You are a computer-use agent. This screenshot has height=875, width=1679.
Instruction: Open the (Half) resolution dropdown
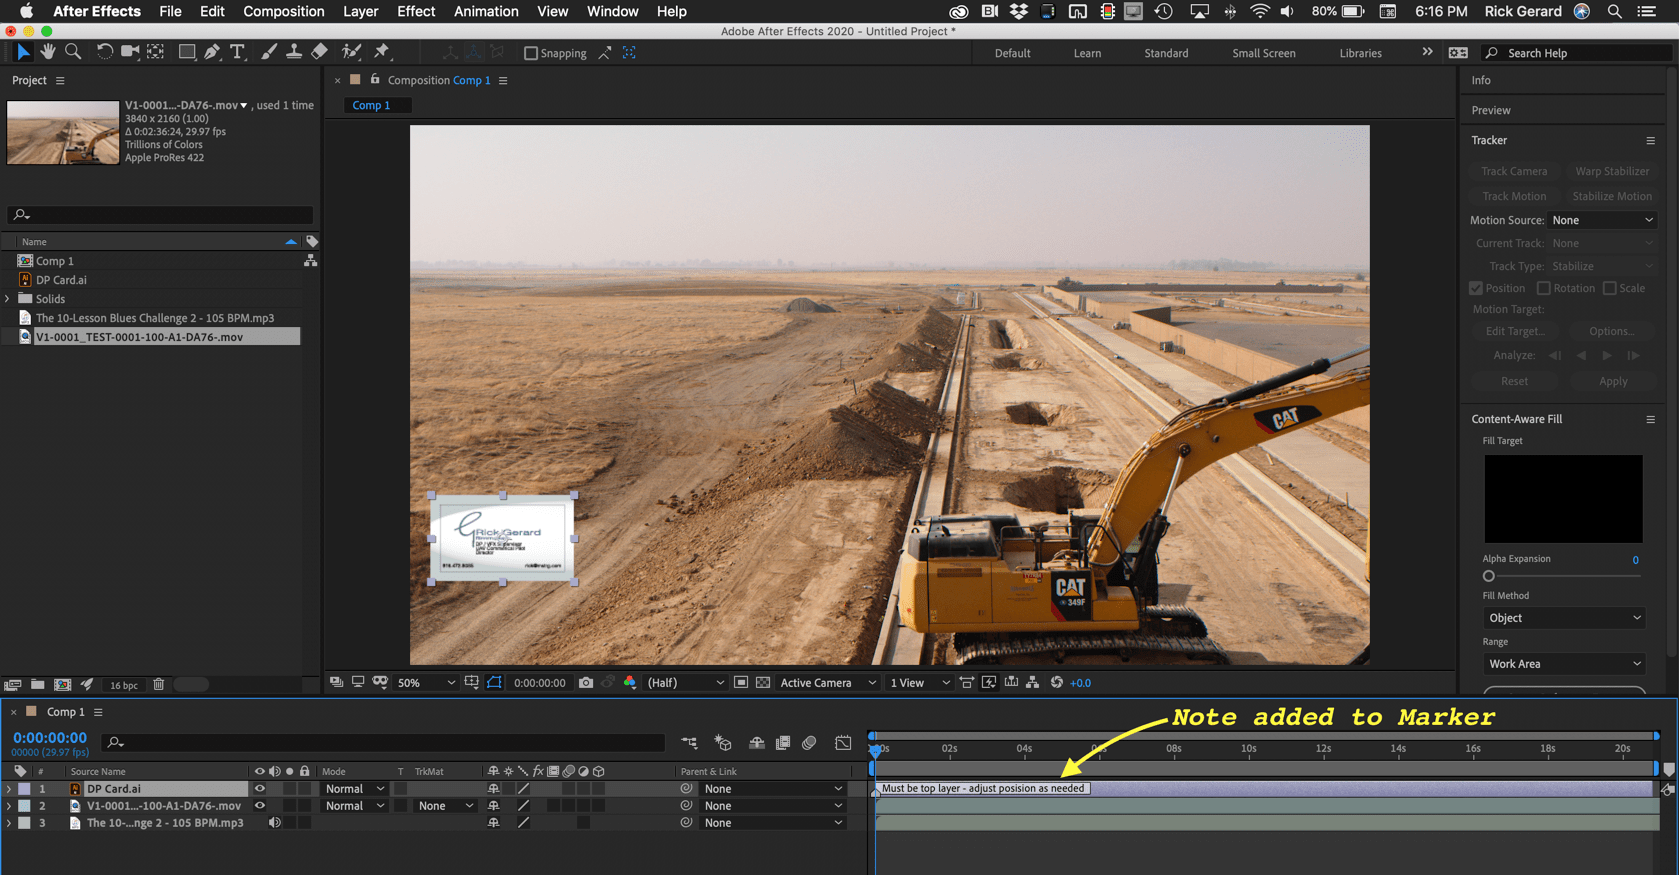click(686, 683)
